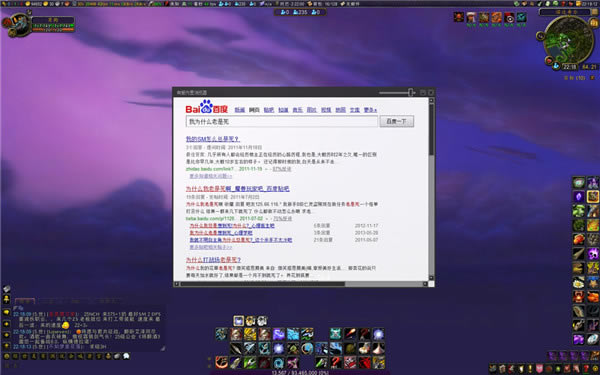Open 百度快照 under the tieba.baidu.com result
600x375 pixels.
point(282,218)
